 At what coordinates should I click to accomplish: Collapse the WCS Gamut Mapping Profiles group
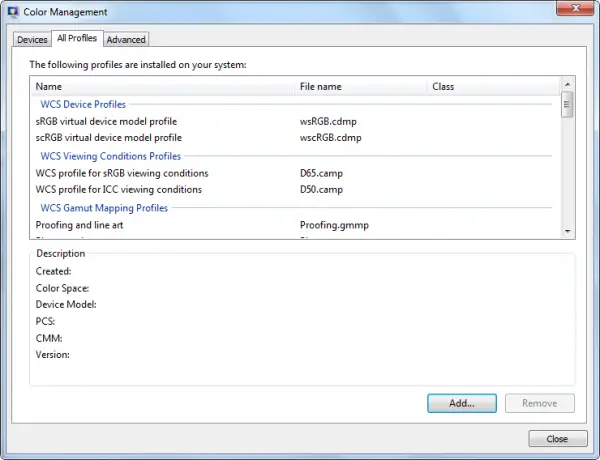[104, 208]
